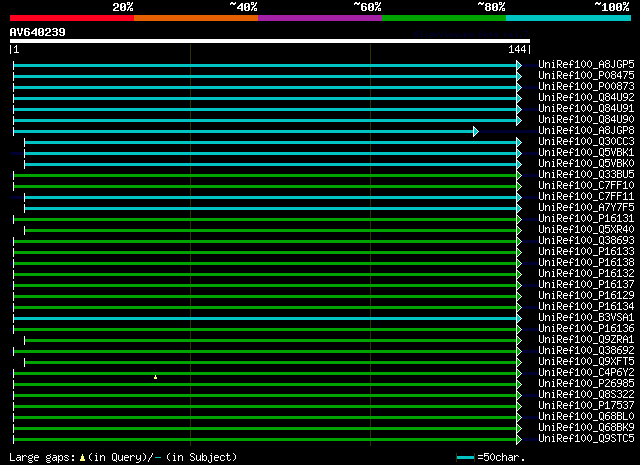
Task: Click the green ~80% identity legend segment
Action: 444,18
